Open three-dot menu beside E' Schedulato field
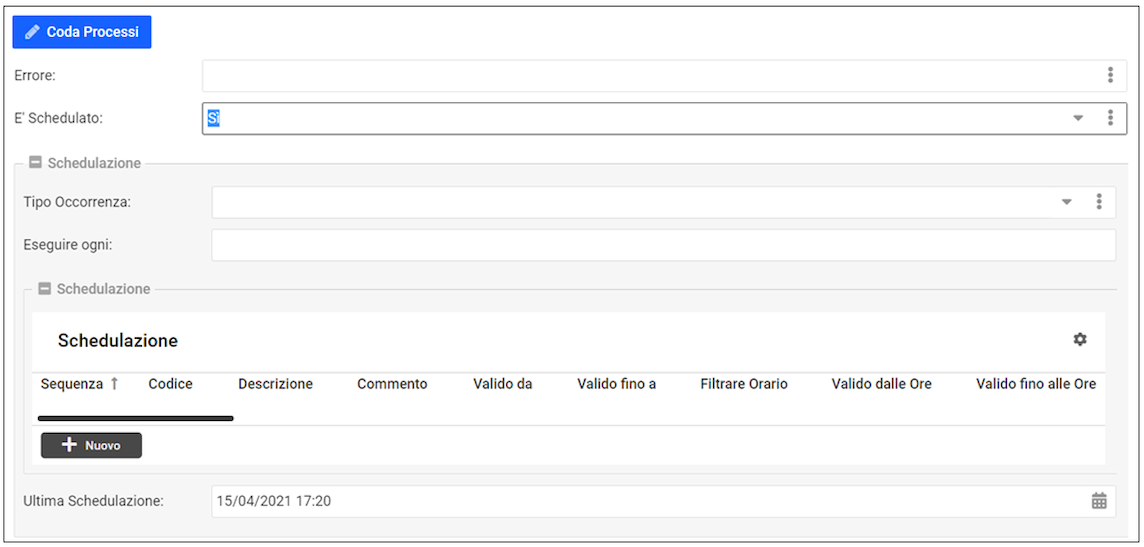Viewport: 1144px width, 547px height. (1110, 118)
